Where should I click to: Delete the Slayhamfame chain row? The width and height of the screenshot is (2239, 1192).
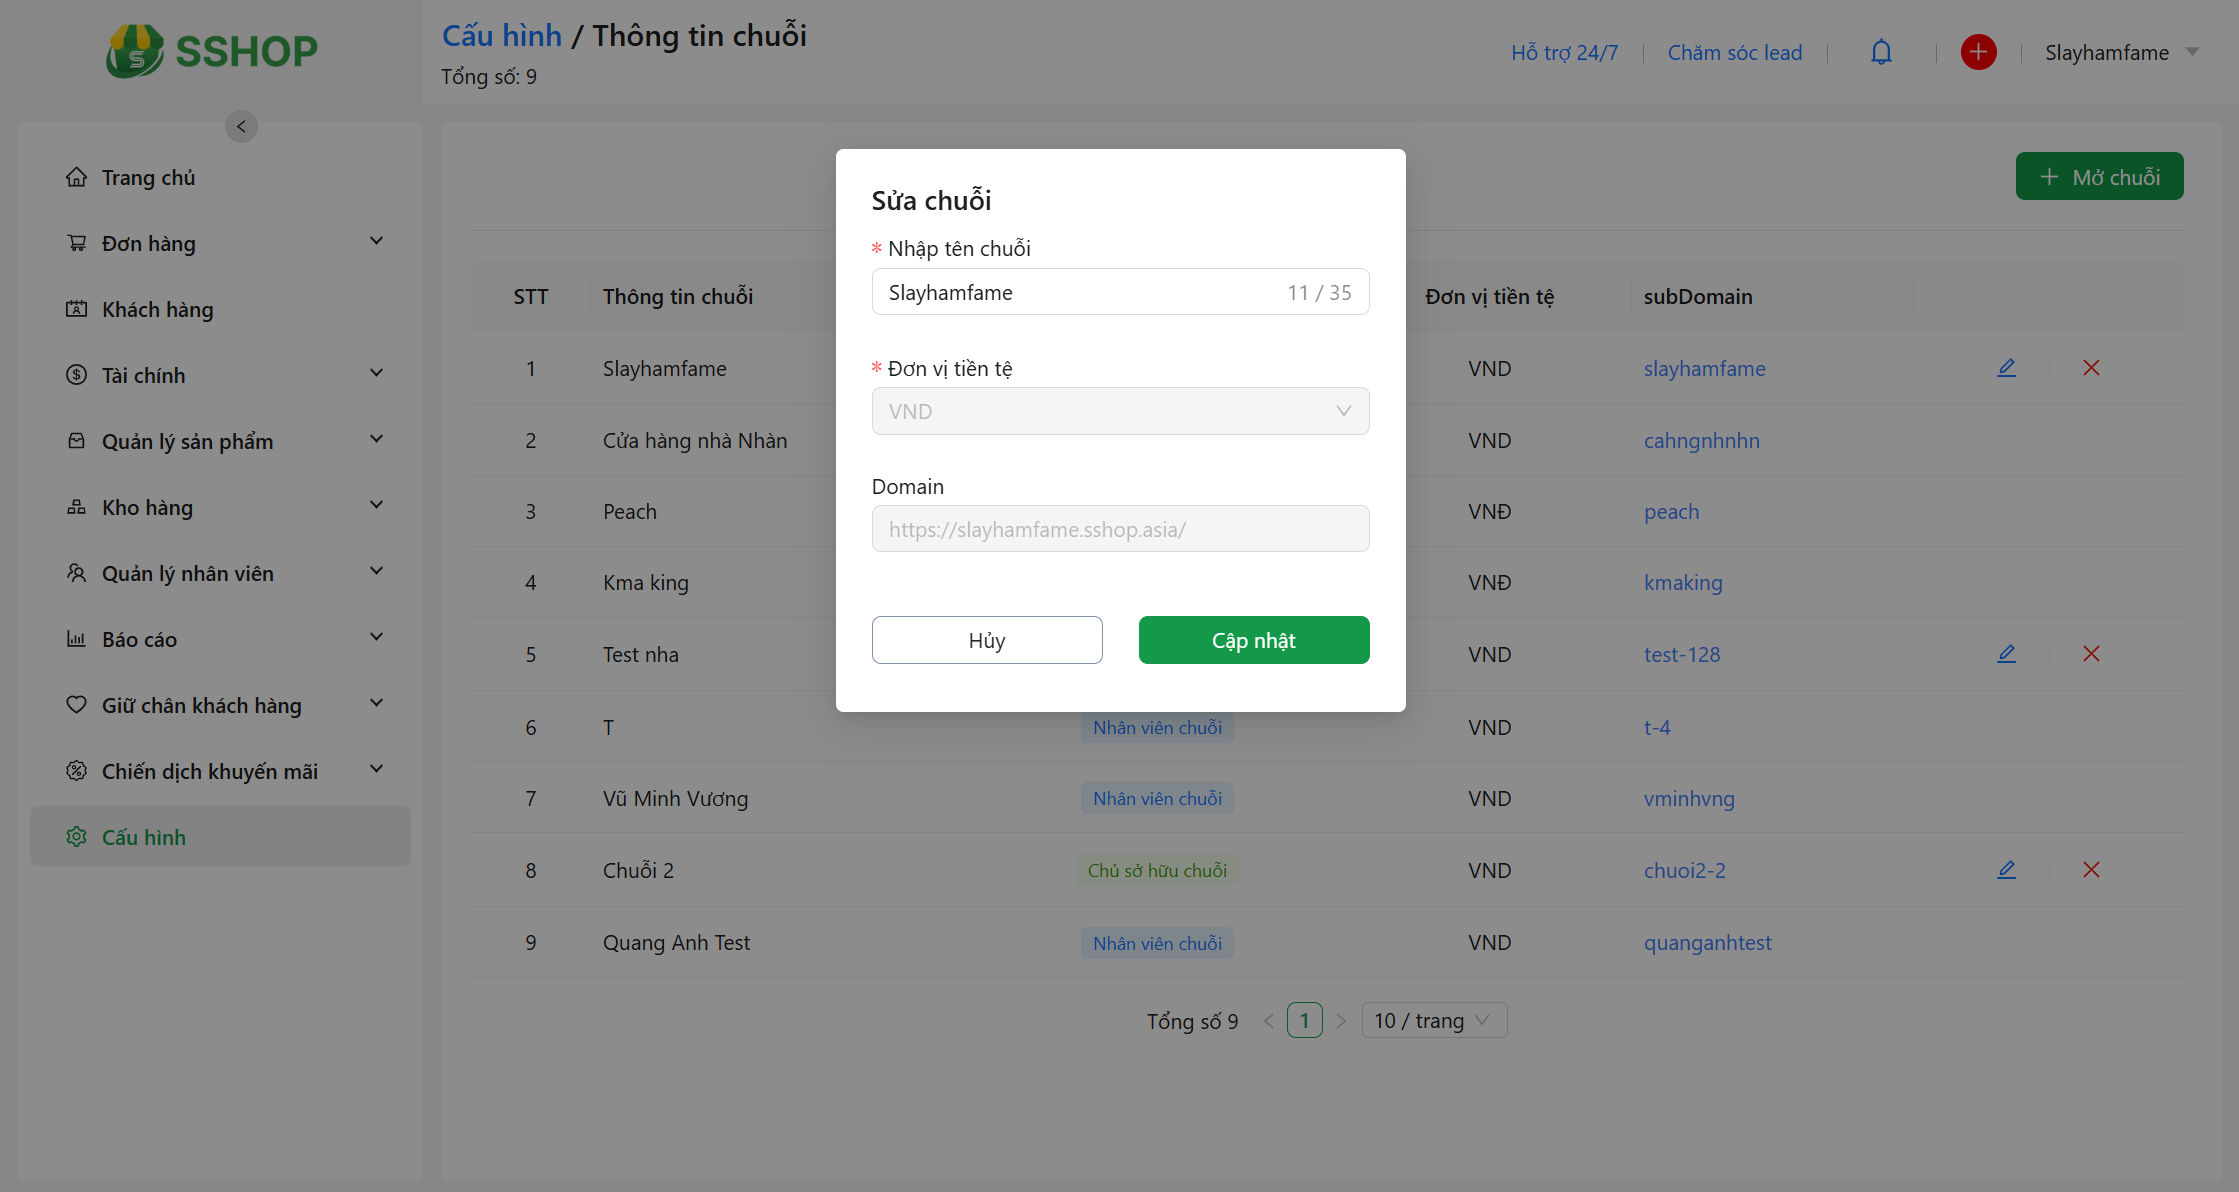click(x=2091, y=368)
